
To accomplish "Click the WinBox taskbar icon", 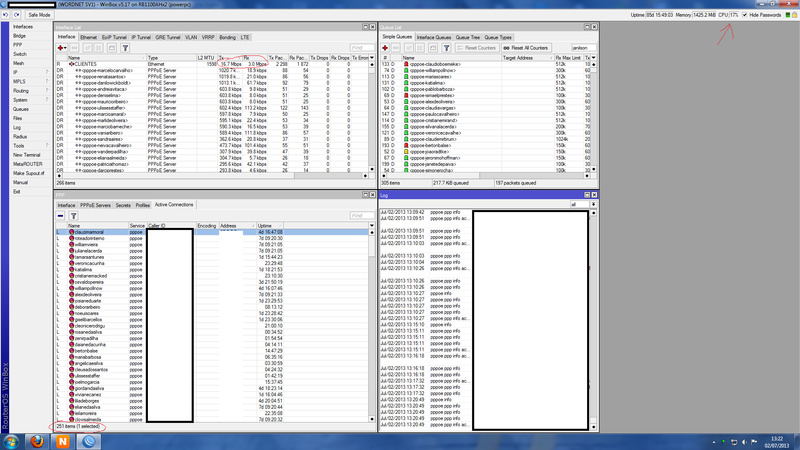I will 89,441.
